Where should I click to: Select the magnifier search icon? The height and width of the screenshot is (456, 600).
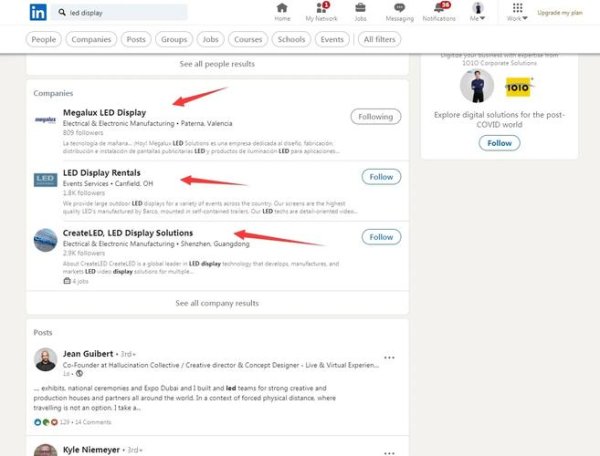62,13
